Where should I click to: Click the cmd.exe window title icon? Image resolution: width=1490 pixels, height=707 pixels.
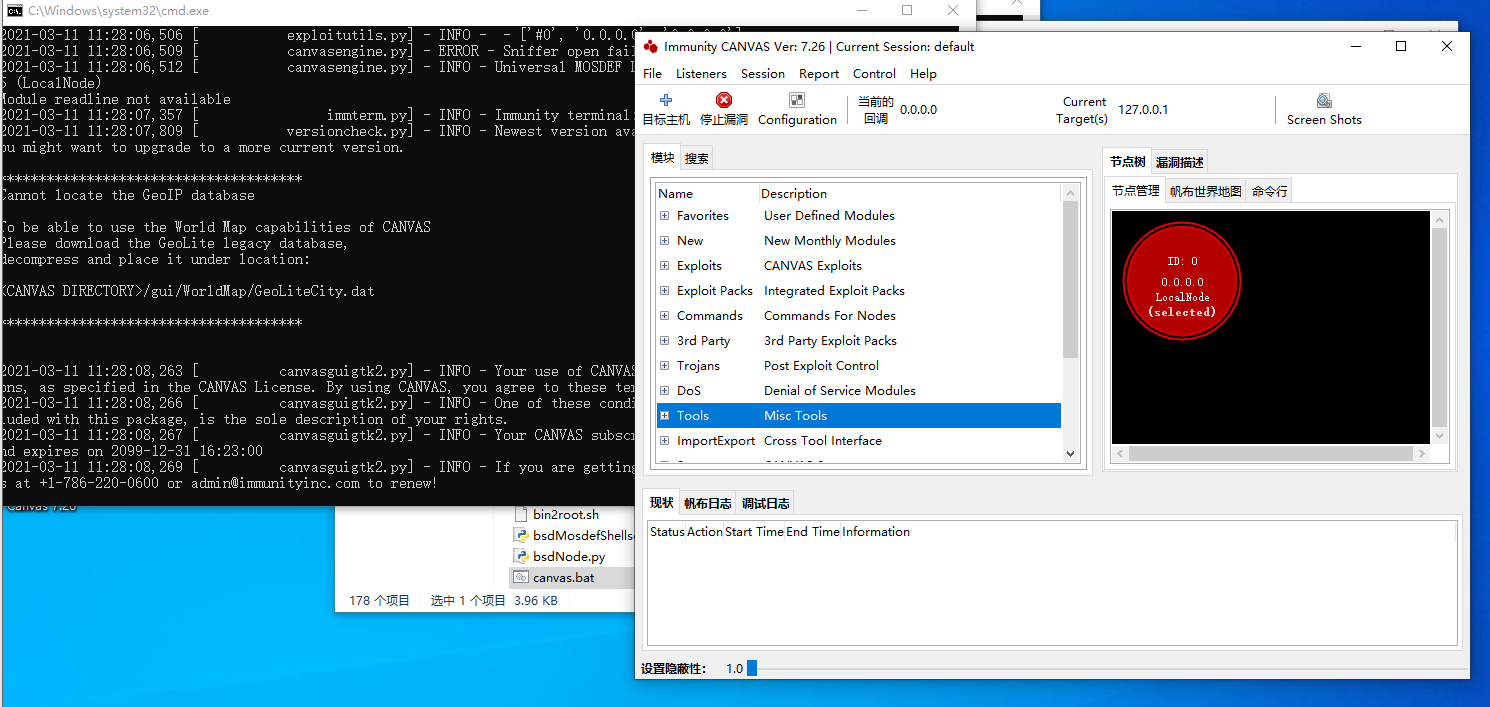14,10
